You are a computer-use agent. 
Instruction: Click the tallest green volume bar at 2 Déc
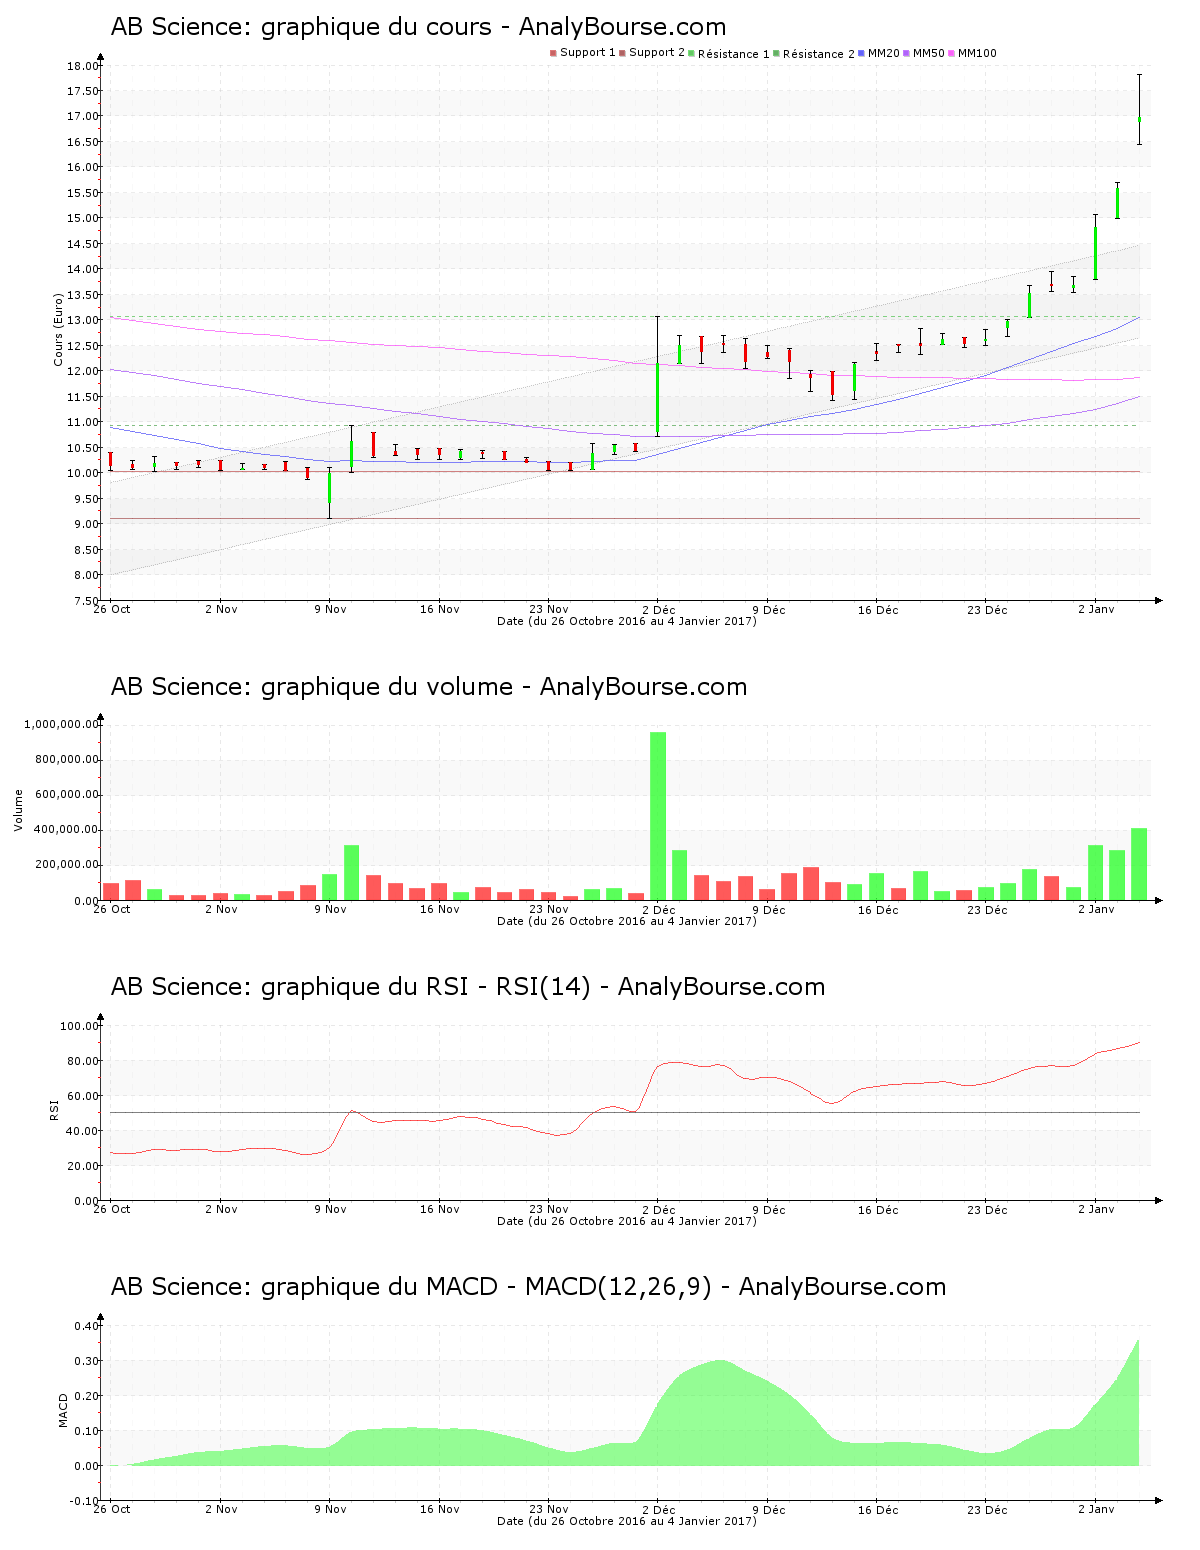point(658,816)
